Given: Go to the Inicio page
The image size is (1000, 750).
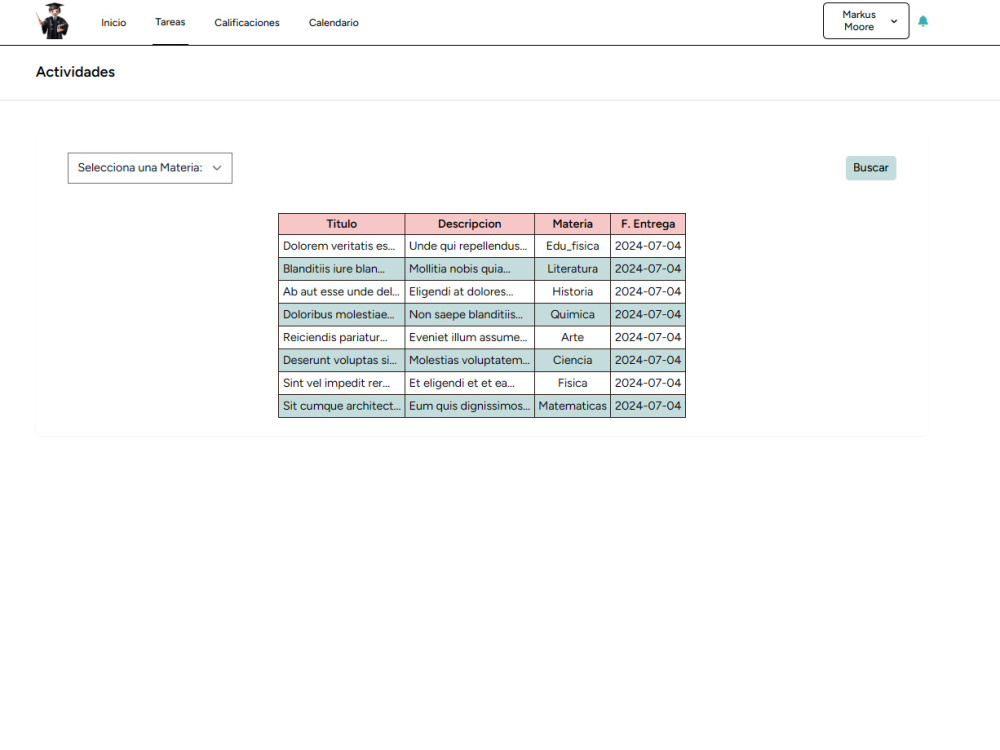Looking at the screenshot, I should (x=114, y=22).
